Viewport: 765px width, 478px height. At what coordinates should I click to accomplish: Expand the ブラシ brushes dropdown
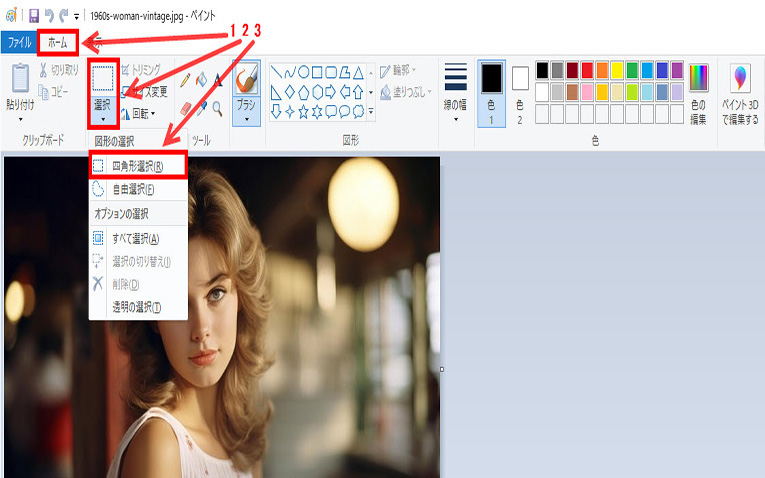(246, 119)
